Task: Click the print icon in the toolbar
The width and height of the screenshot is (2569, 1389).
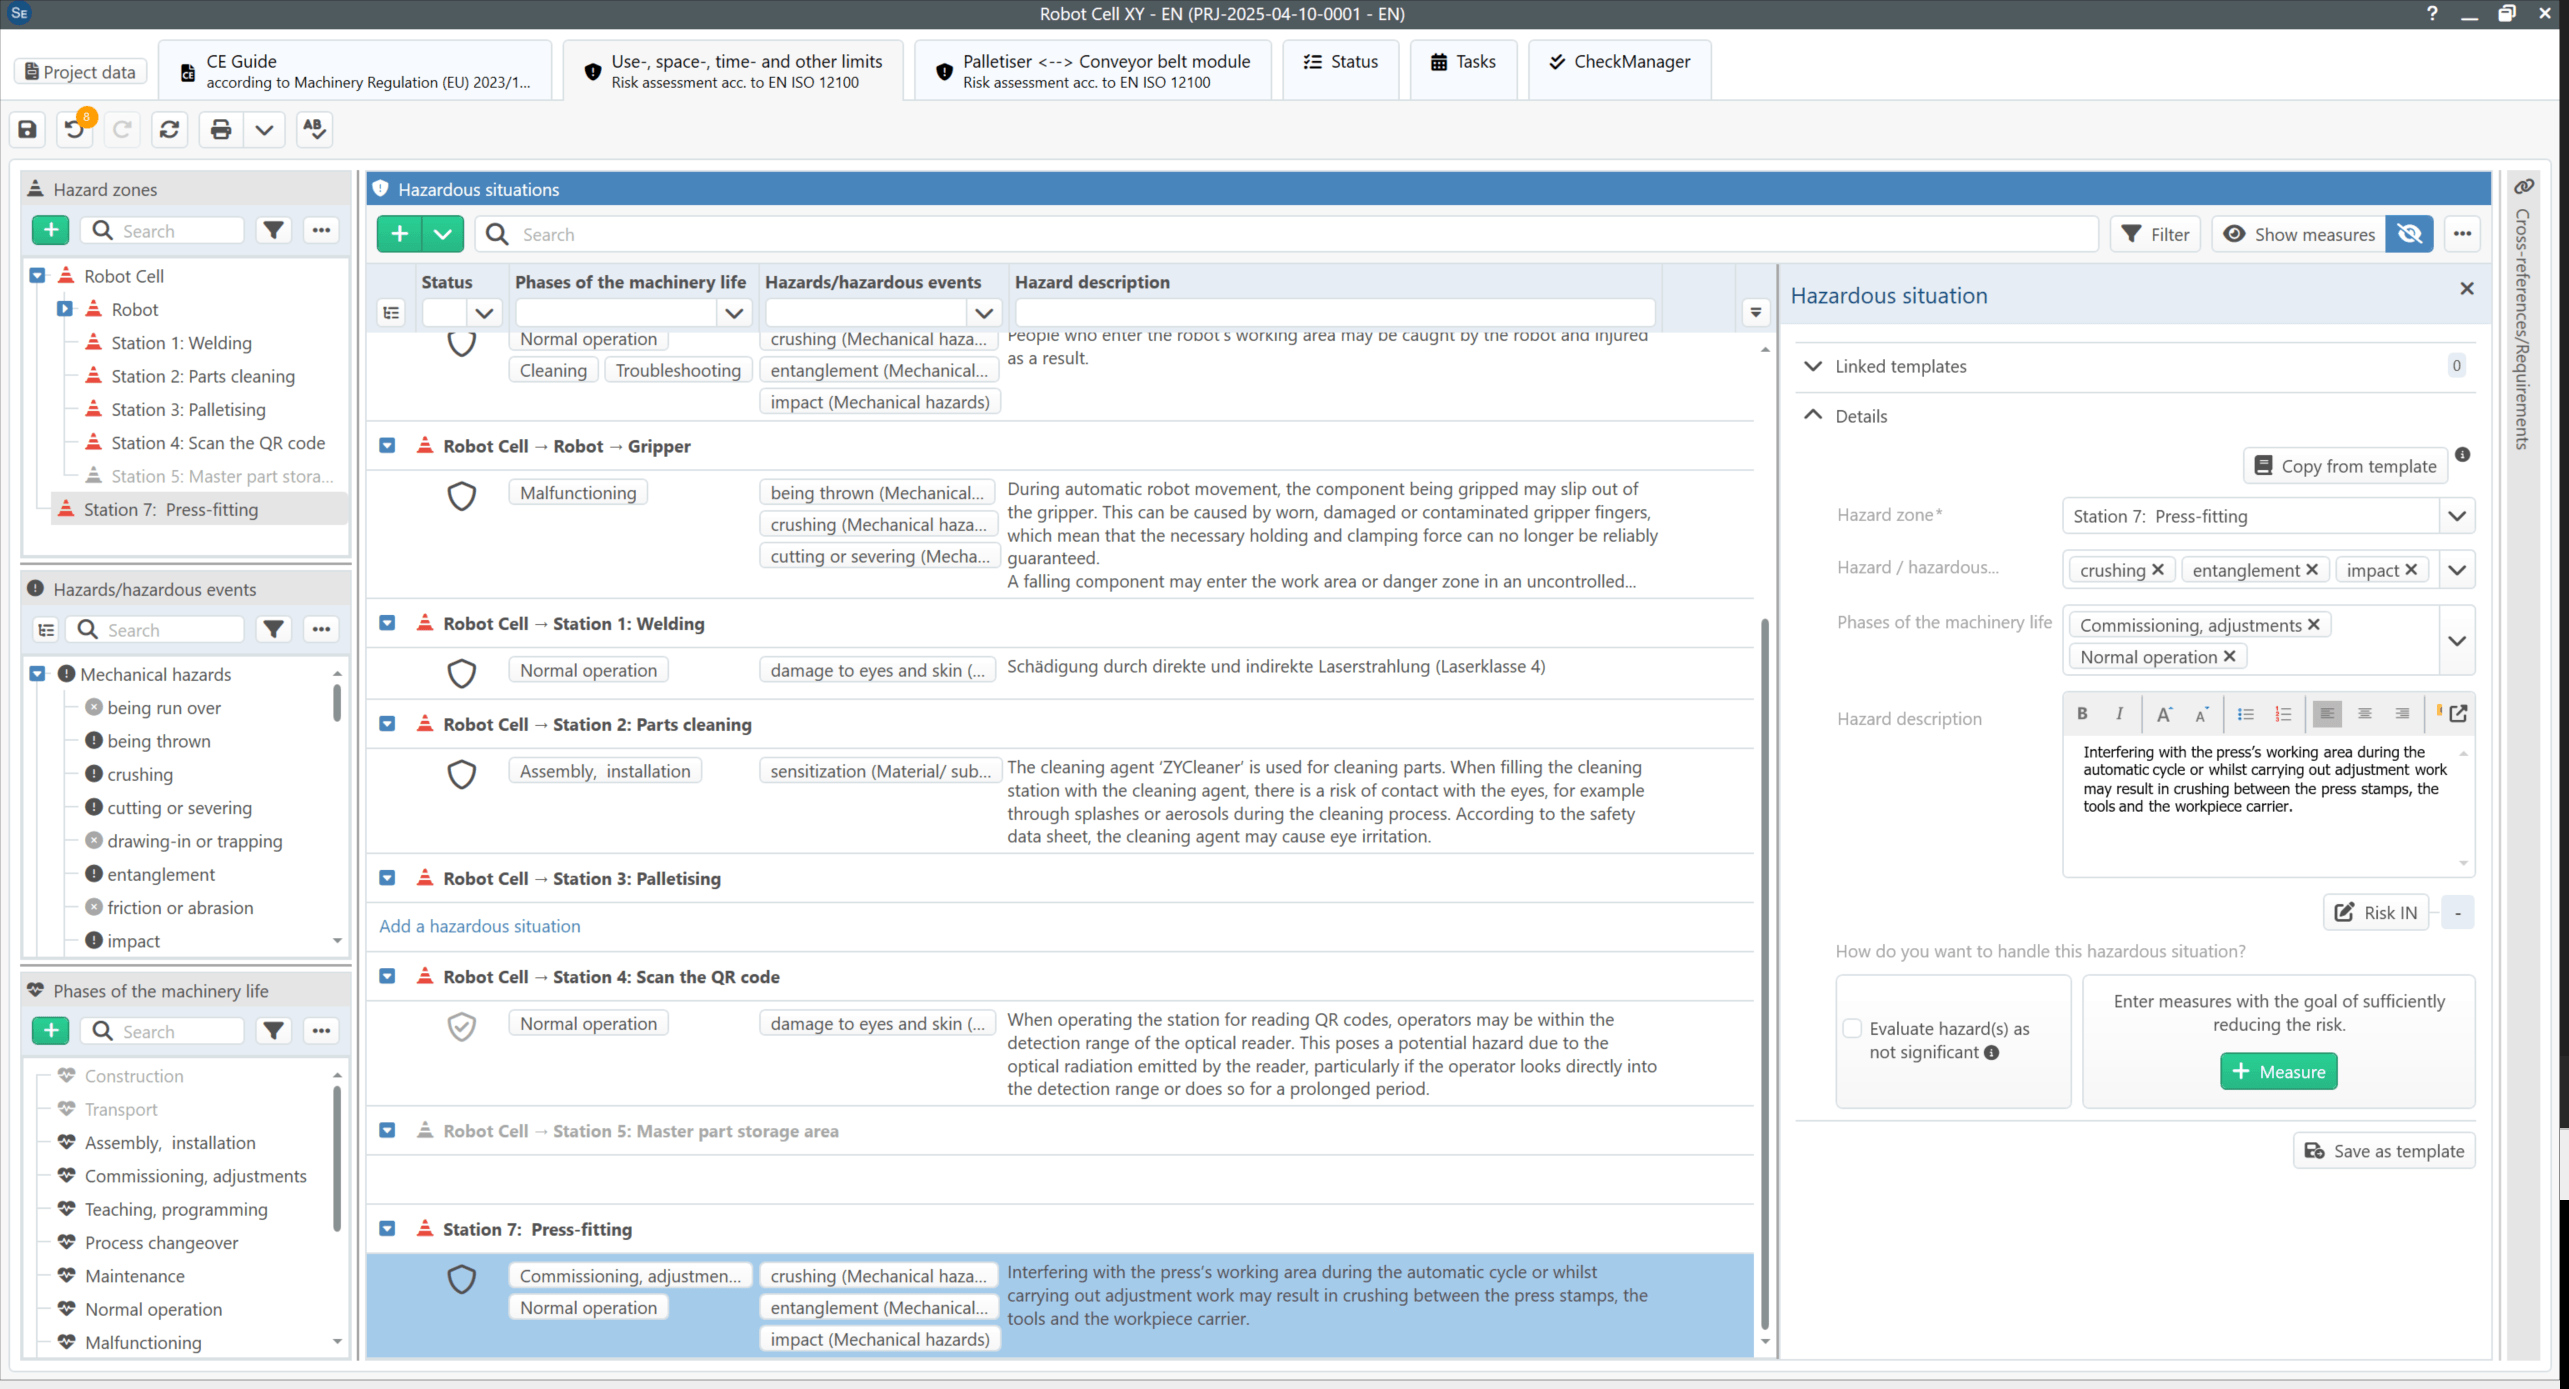Action: pyautogui.click(x=221, y=129)
